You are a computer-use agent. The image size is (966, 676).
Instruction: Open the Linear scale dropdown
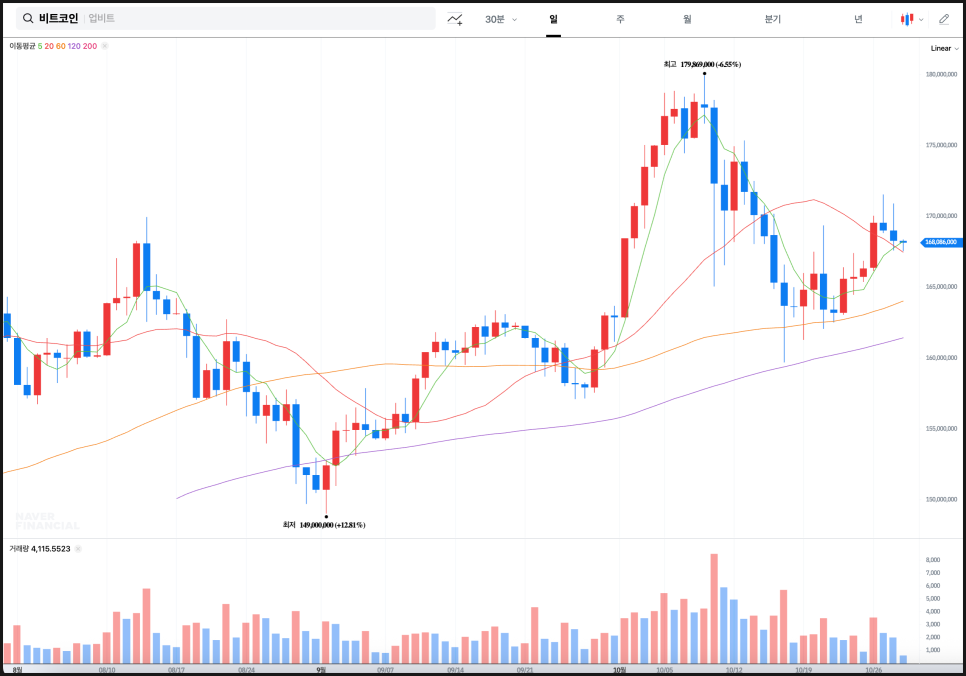(944, 48)
